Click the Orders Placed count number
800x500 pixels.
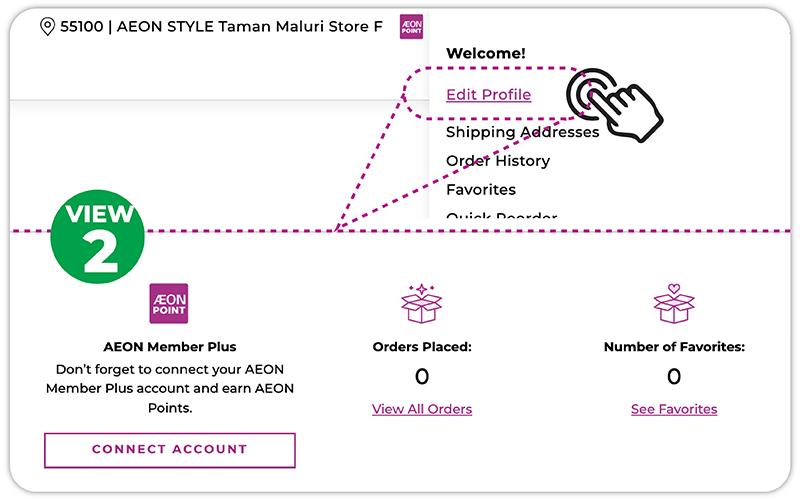[422, 376]
